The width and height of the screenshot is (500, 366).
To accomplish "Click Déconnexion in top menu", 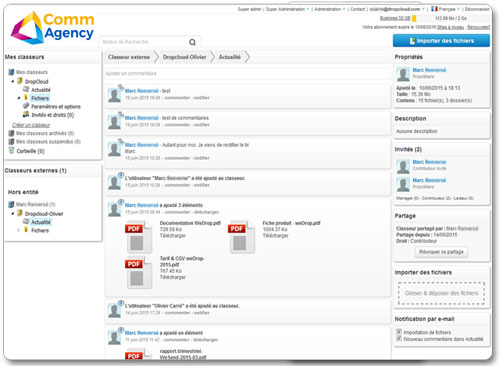I will coord(477,9).
